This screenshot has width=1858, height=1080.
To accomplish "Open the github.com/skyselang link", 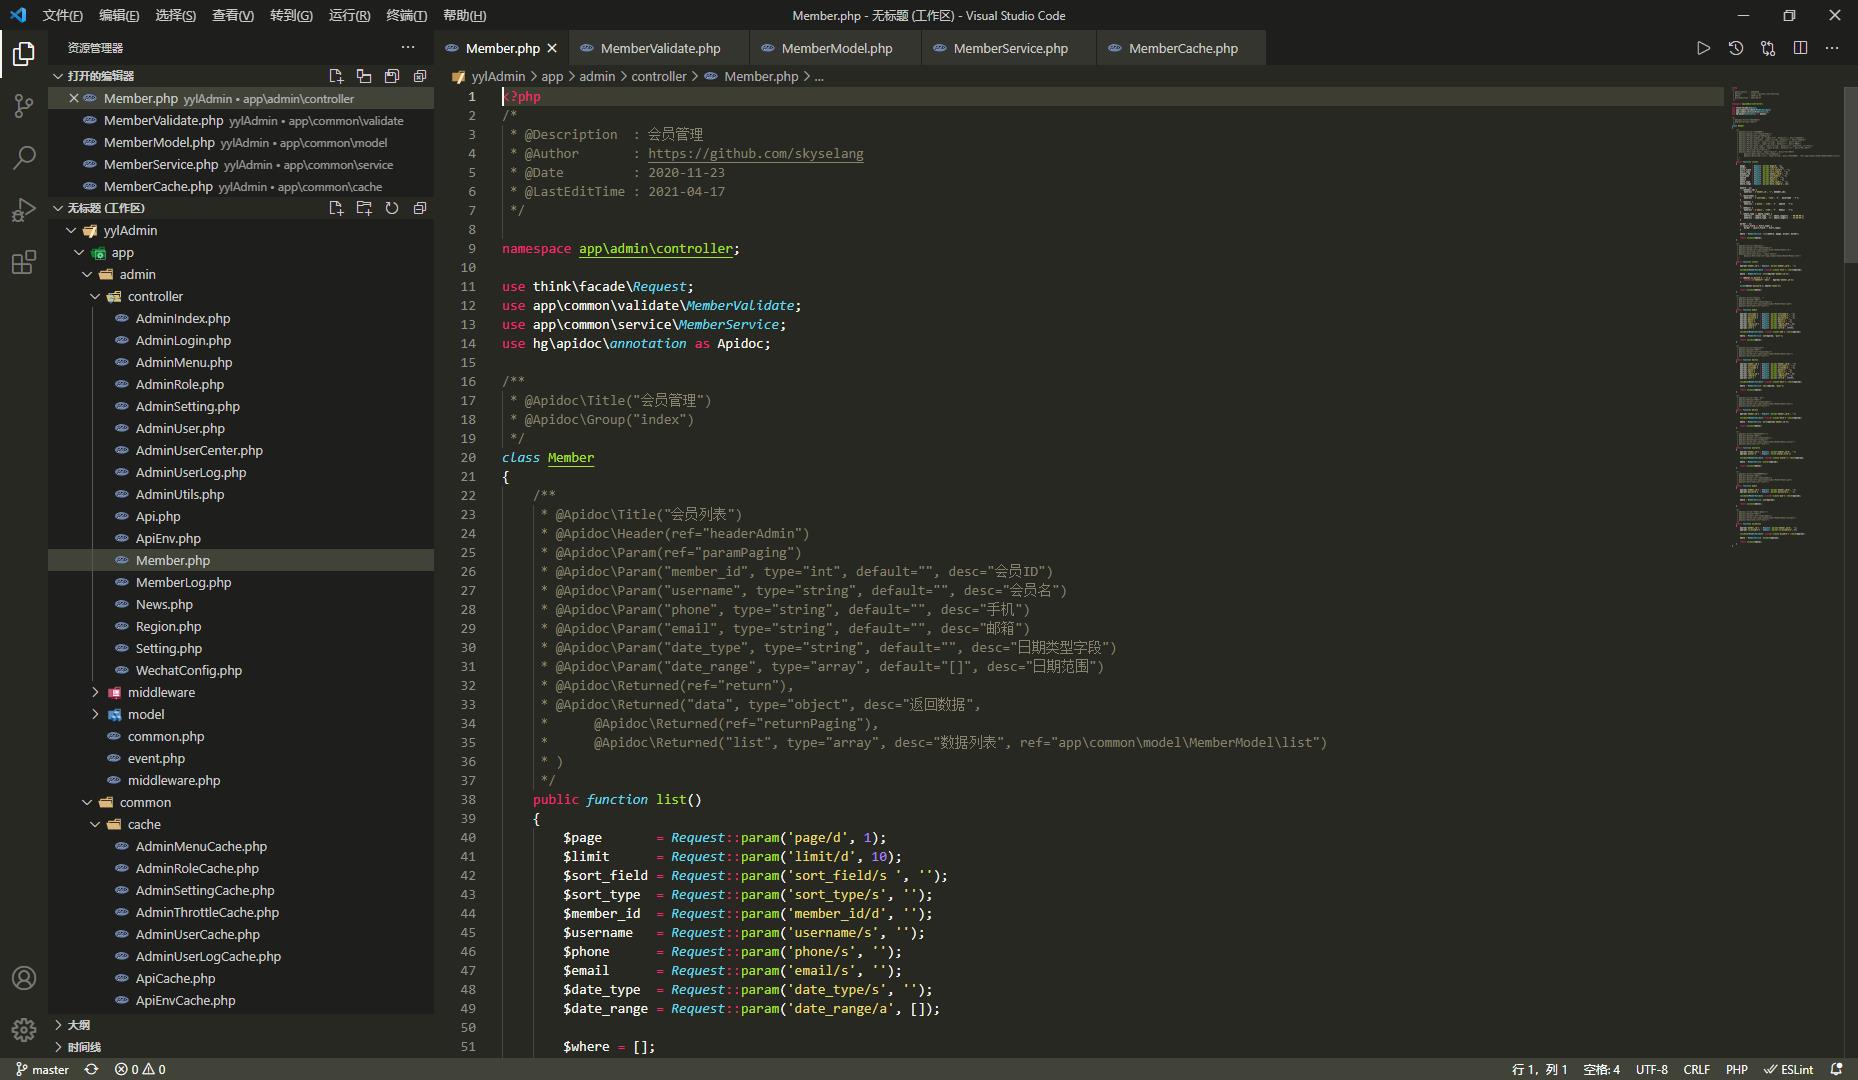I will [x=755, y=154].
